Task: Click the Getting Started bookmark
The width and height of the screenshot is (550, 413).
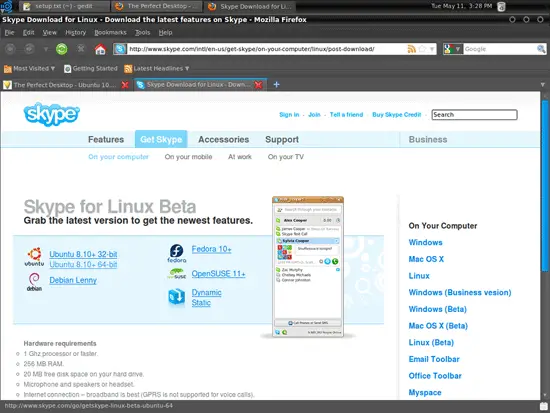Action: click(91, 68)
